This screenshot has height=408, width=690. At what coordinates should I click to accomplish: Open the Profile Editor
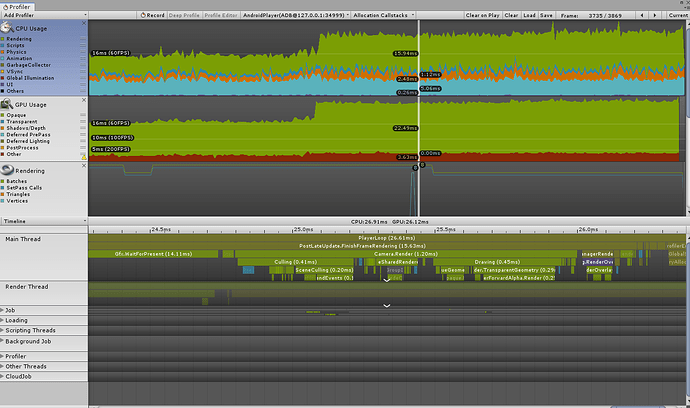point(221,15)
